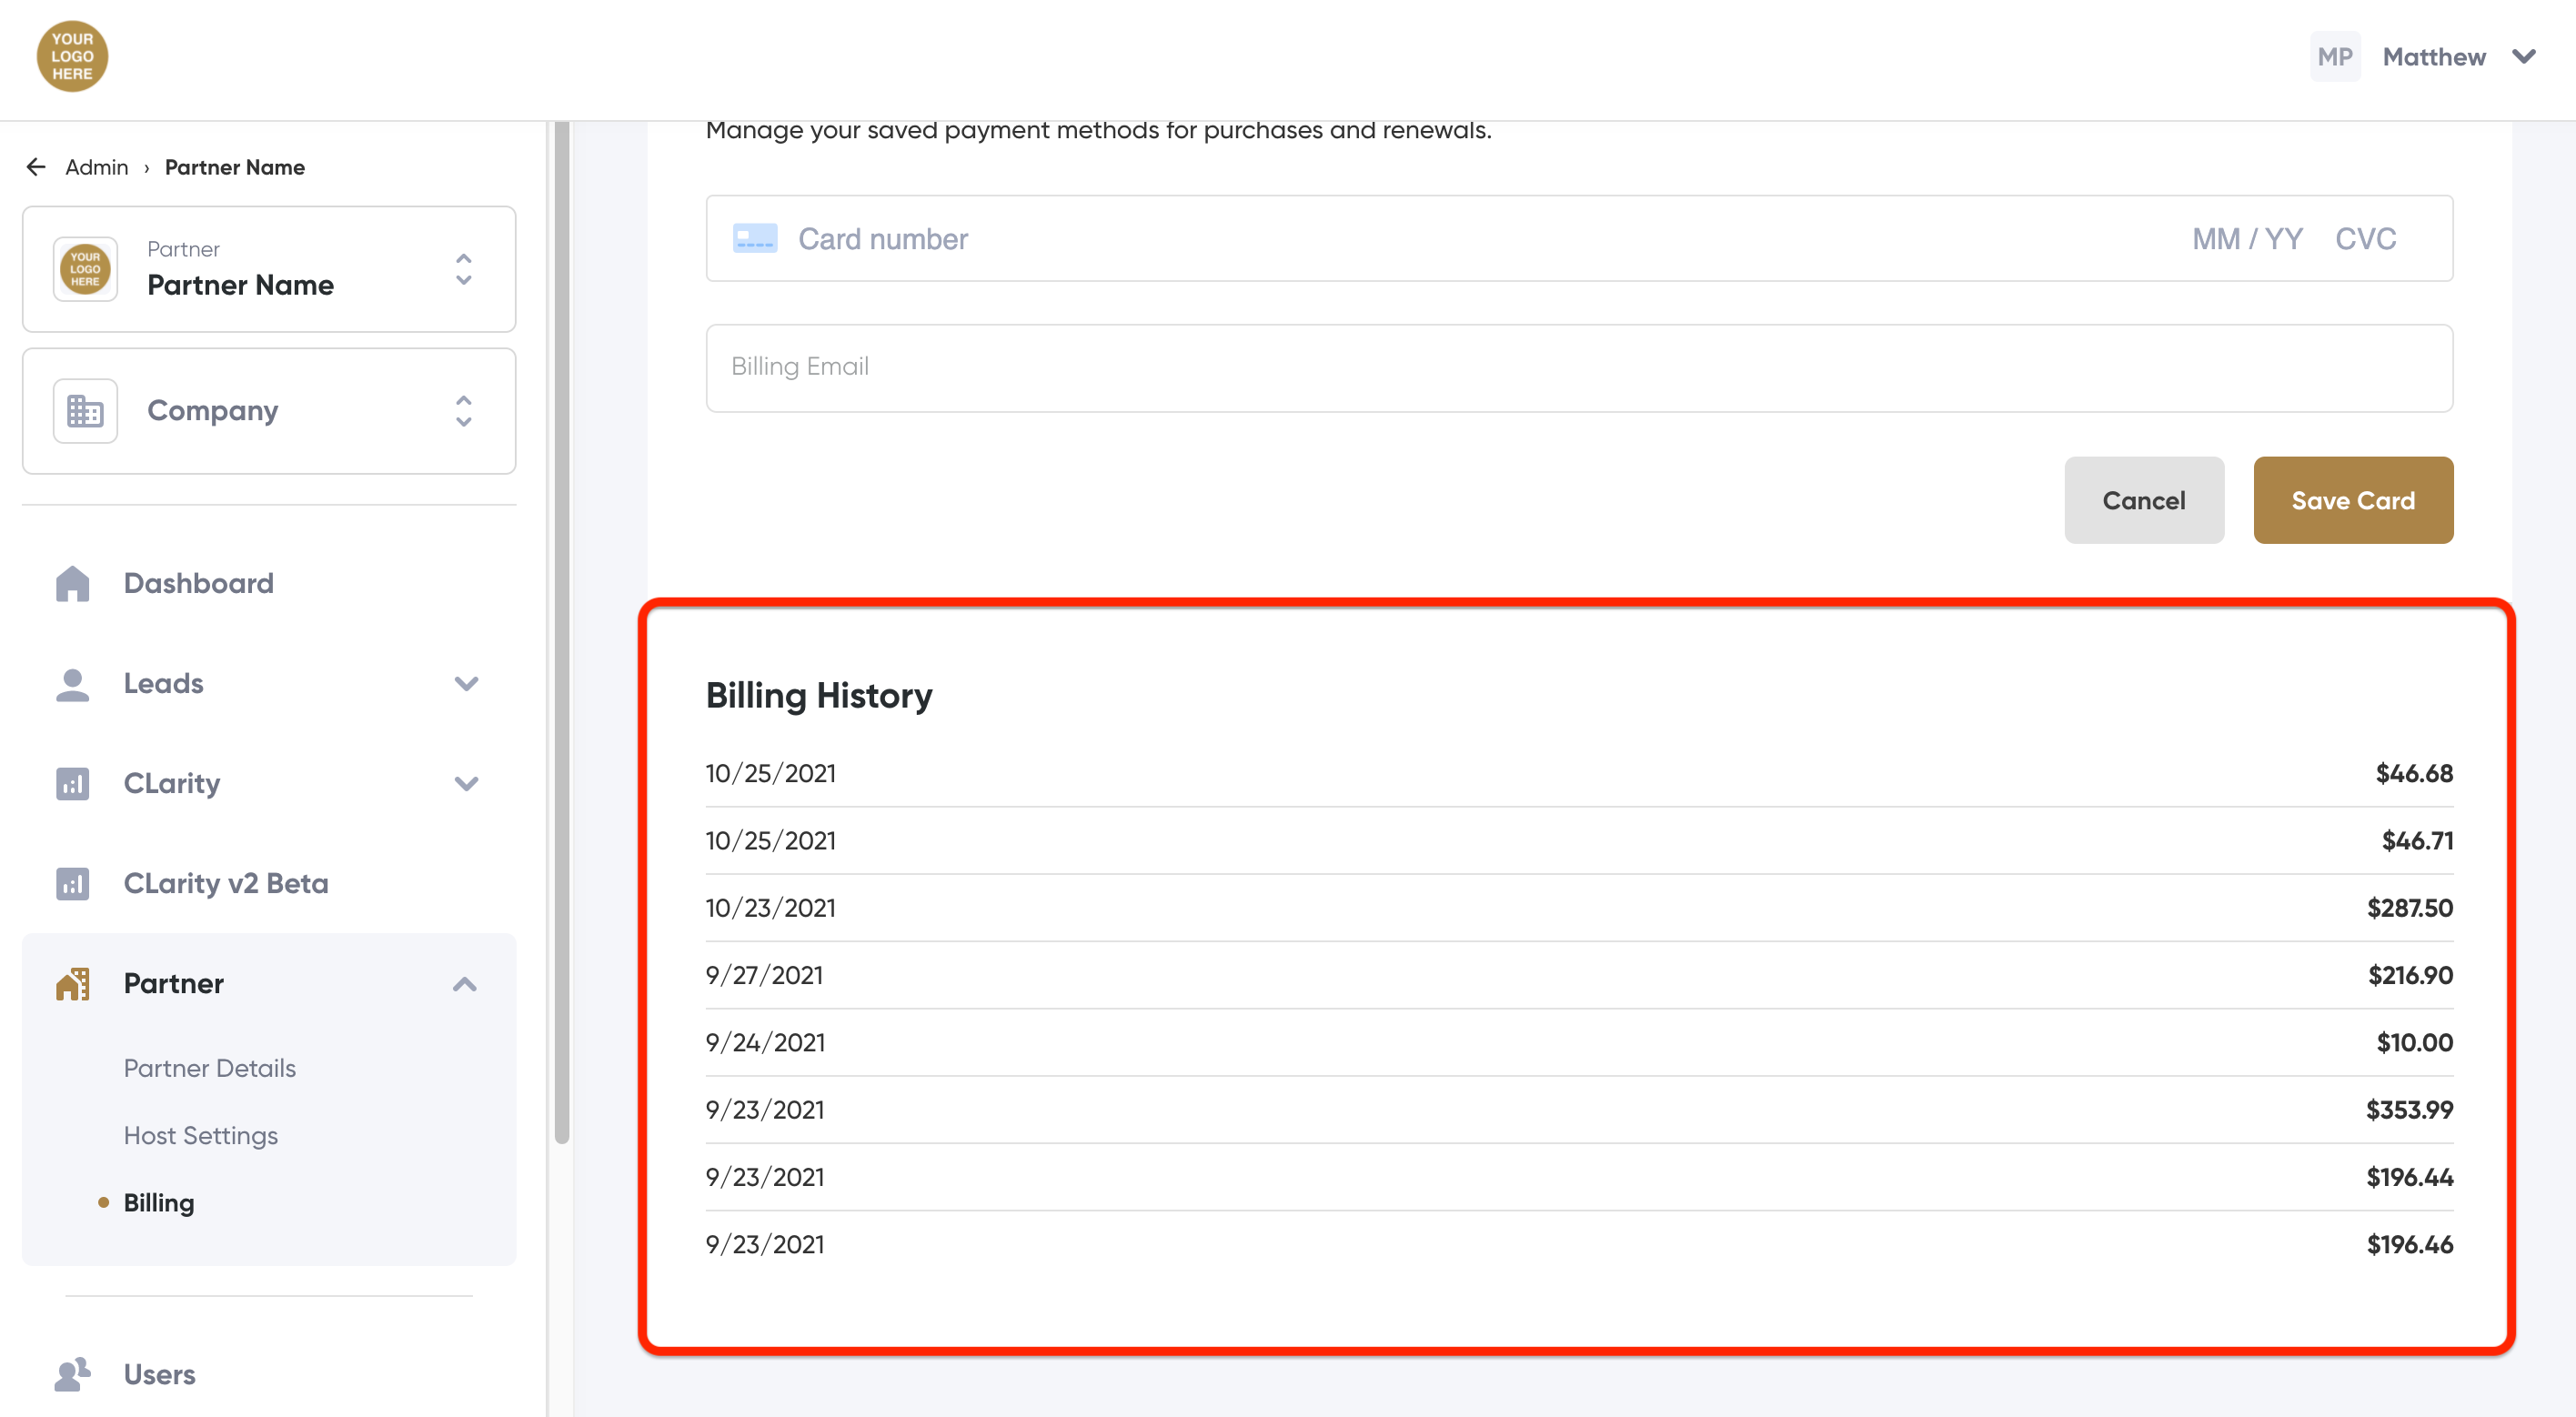Click the CLarity chart icon
Screen dimensions: 2576x1417
pos(72,784)
